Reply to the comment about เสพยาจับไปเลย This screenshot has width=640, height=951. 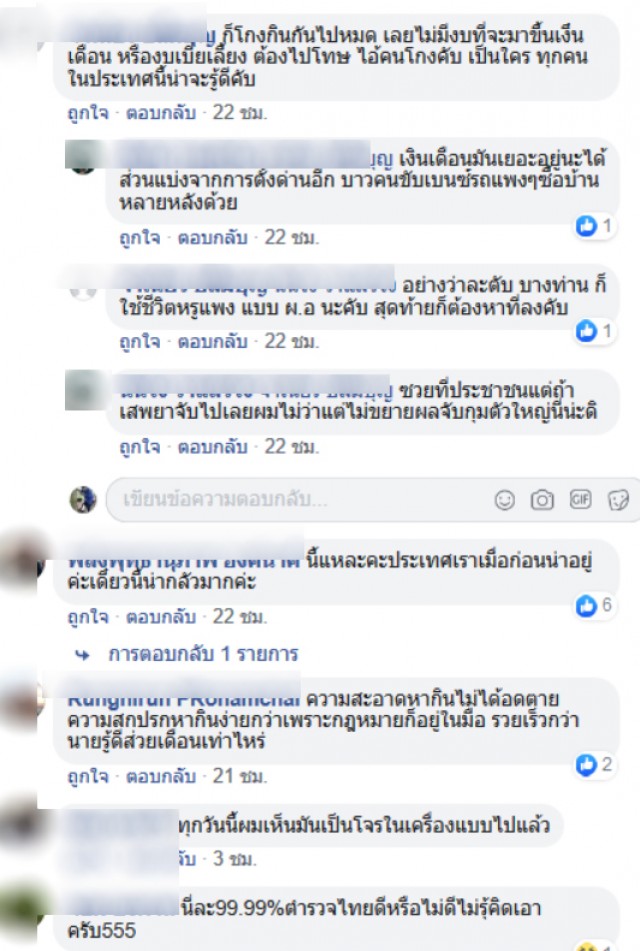click(212, 447)
